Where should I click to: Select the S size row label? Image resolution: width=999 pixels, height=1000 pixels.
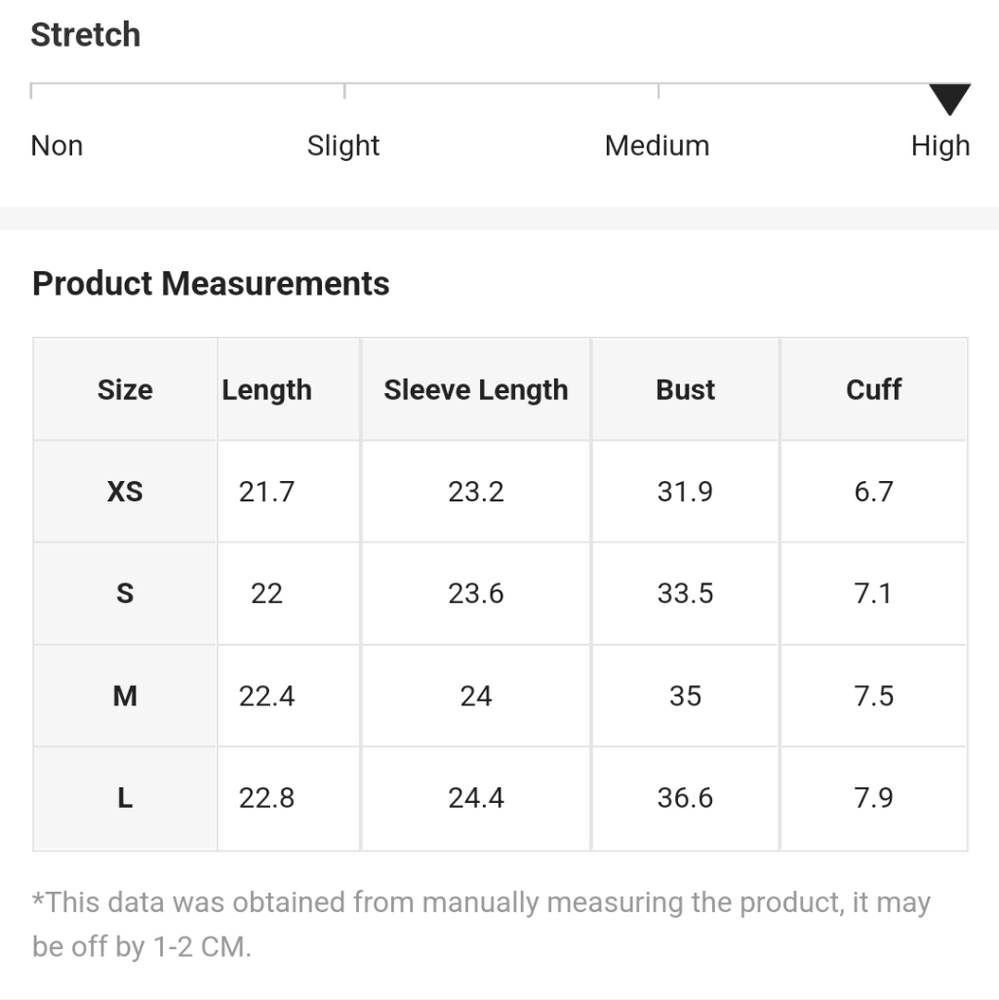click(x=125, y=594)
